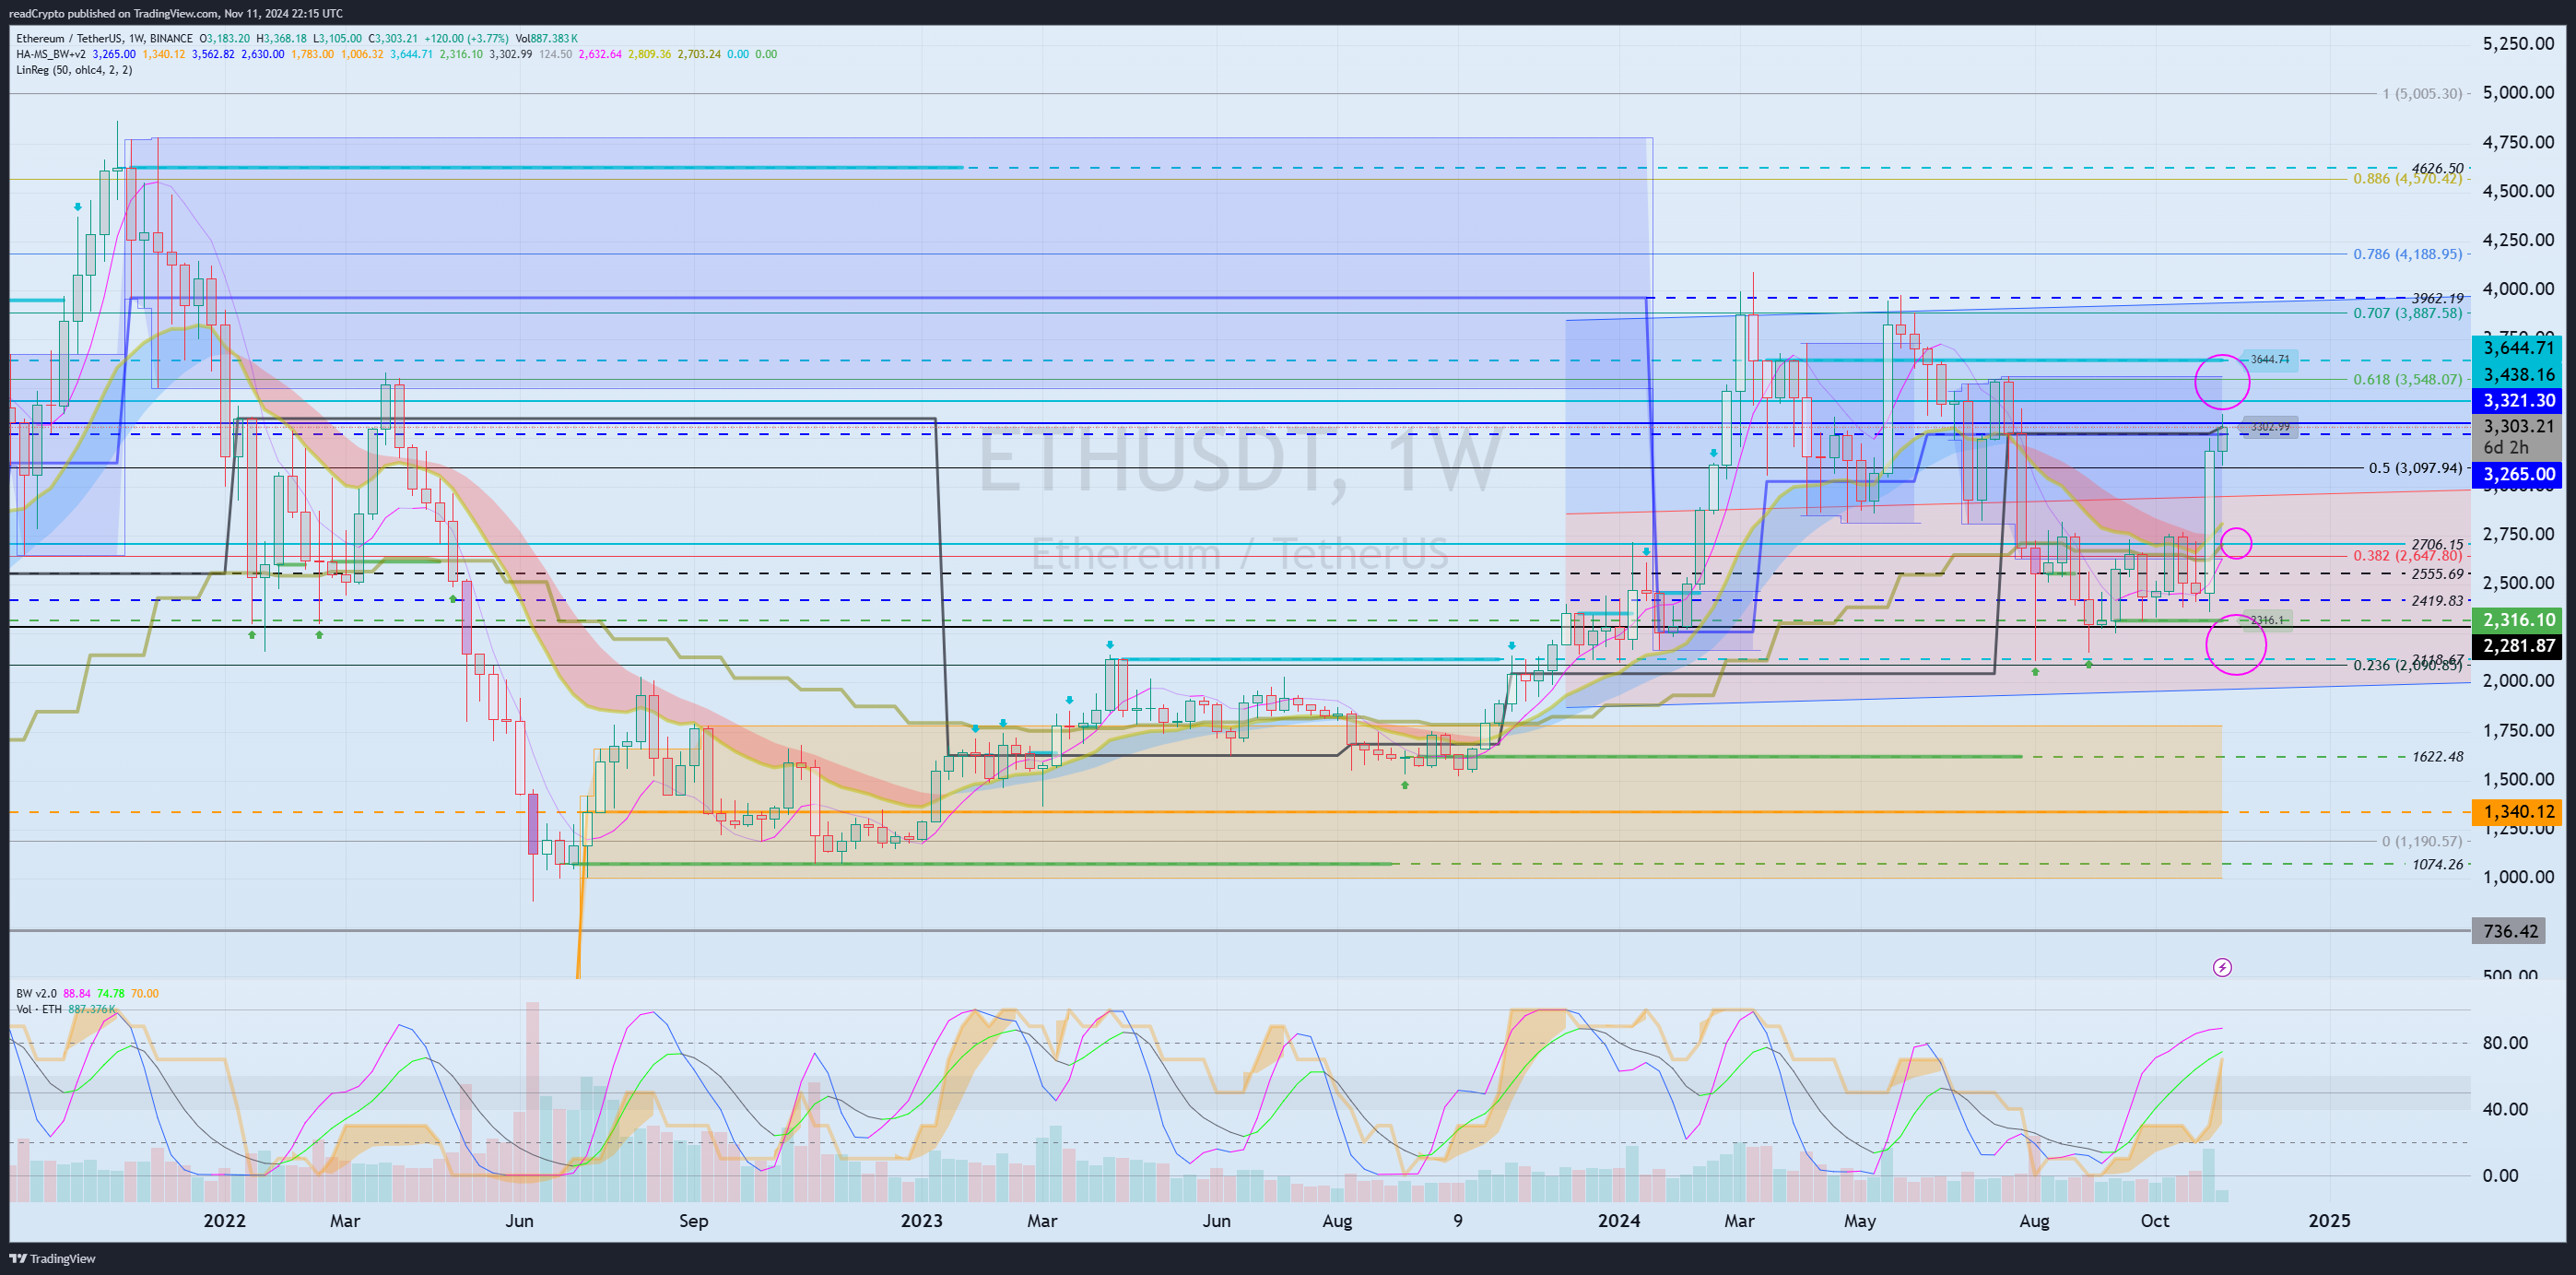Screen dimensions: 2576x1275
Task: Open the Ethereum / TetherUS symbol legend
Action: 104,38
